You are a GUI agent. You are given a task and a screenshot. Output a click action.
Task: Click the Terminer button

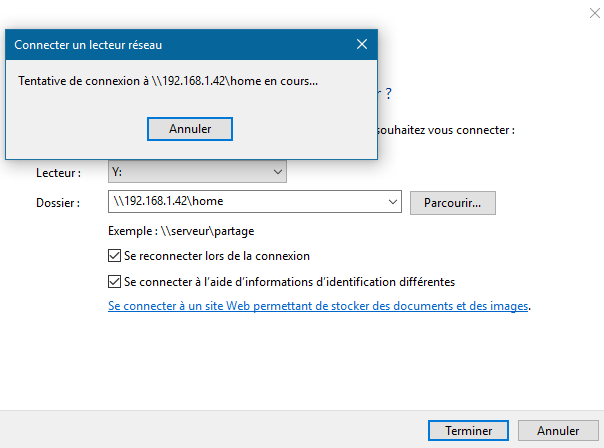click(468, 430)
